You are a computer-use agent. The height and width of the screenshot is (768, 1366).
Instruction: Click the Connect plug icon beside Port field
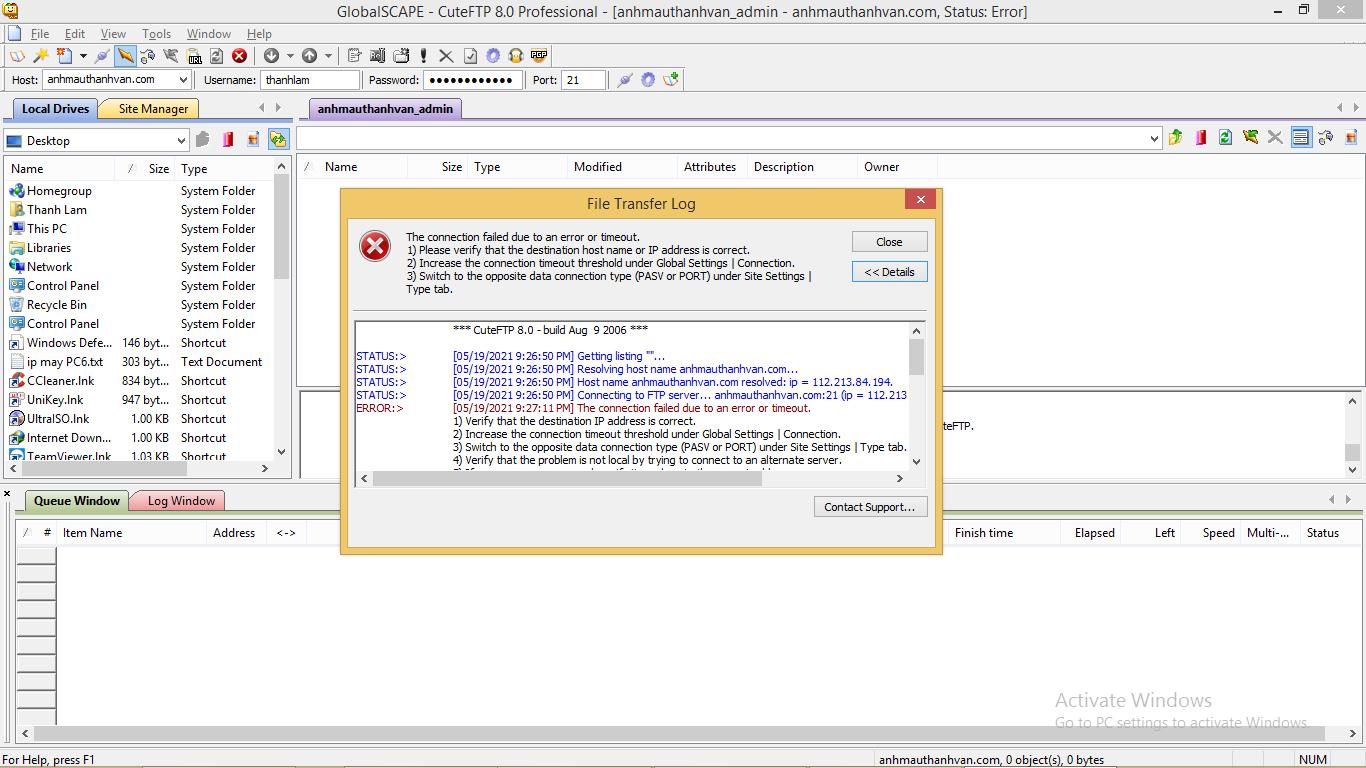point(625,80)
